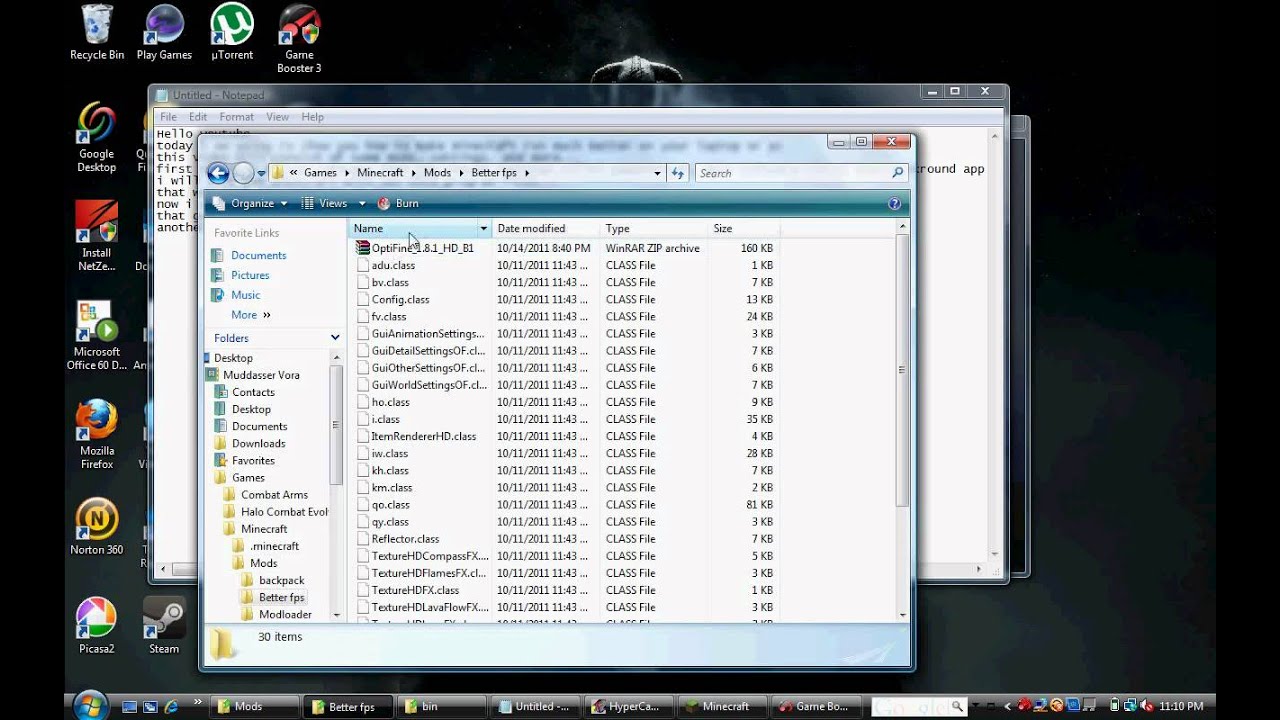Select the OptiFine WinRAR archive icon
The height and width of the screenshot is (720, 1280).
363,248
